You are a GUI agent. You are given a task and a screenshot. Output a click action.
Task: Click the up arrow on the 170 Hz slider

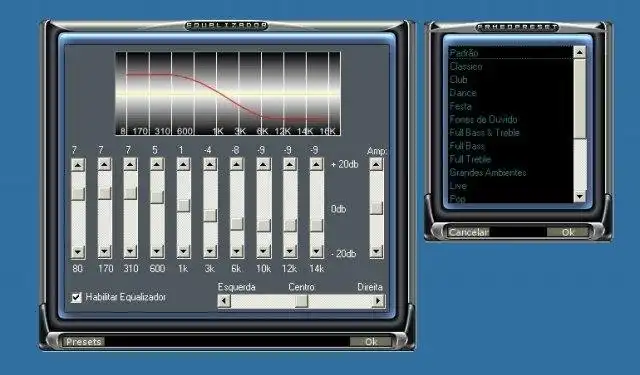point(104,165)
